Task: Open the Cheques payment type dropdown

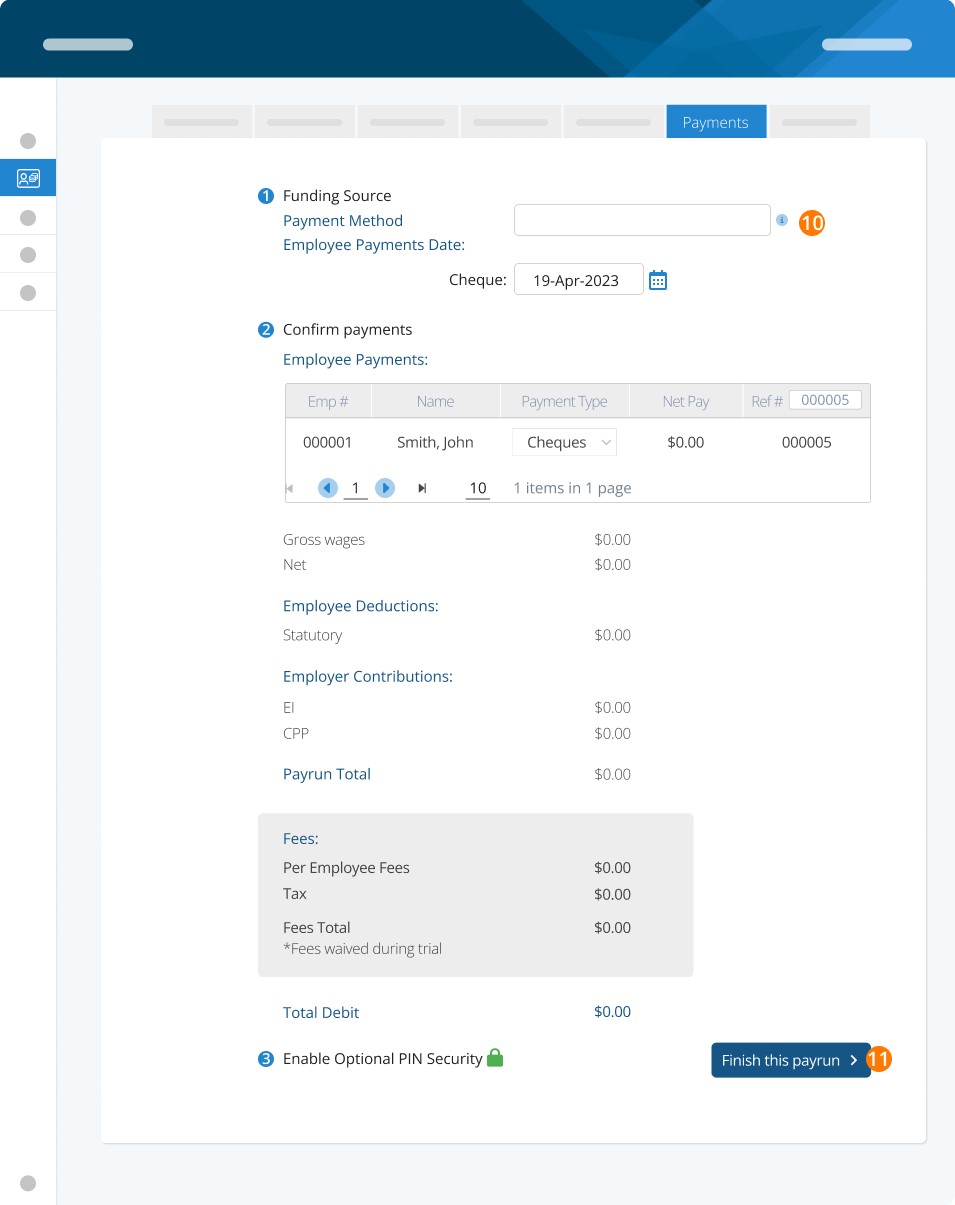Action: (x=564, y=442)
